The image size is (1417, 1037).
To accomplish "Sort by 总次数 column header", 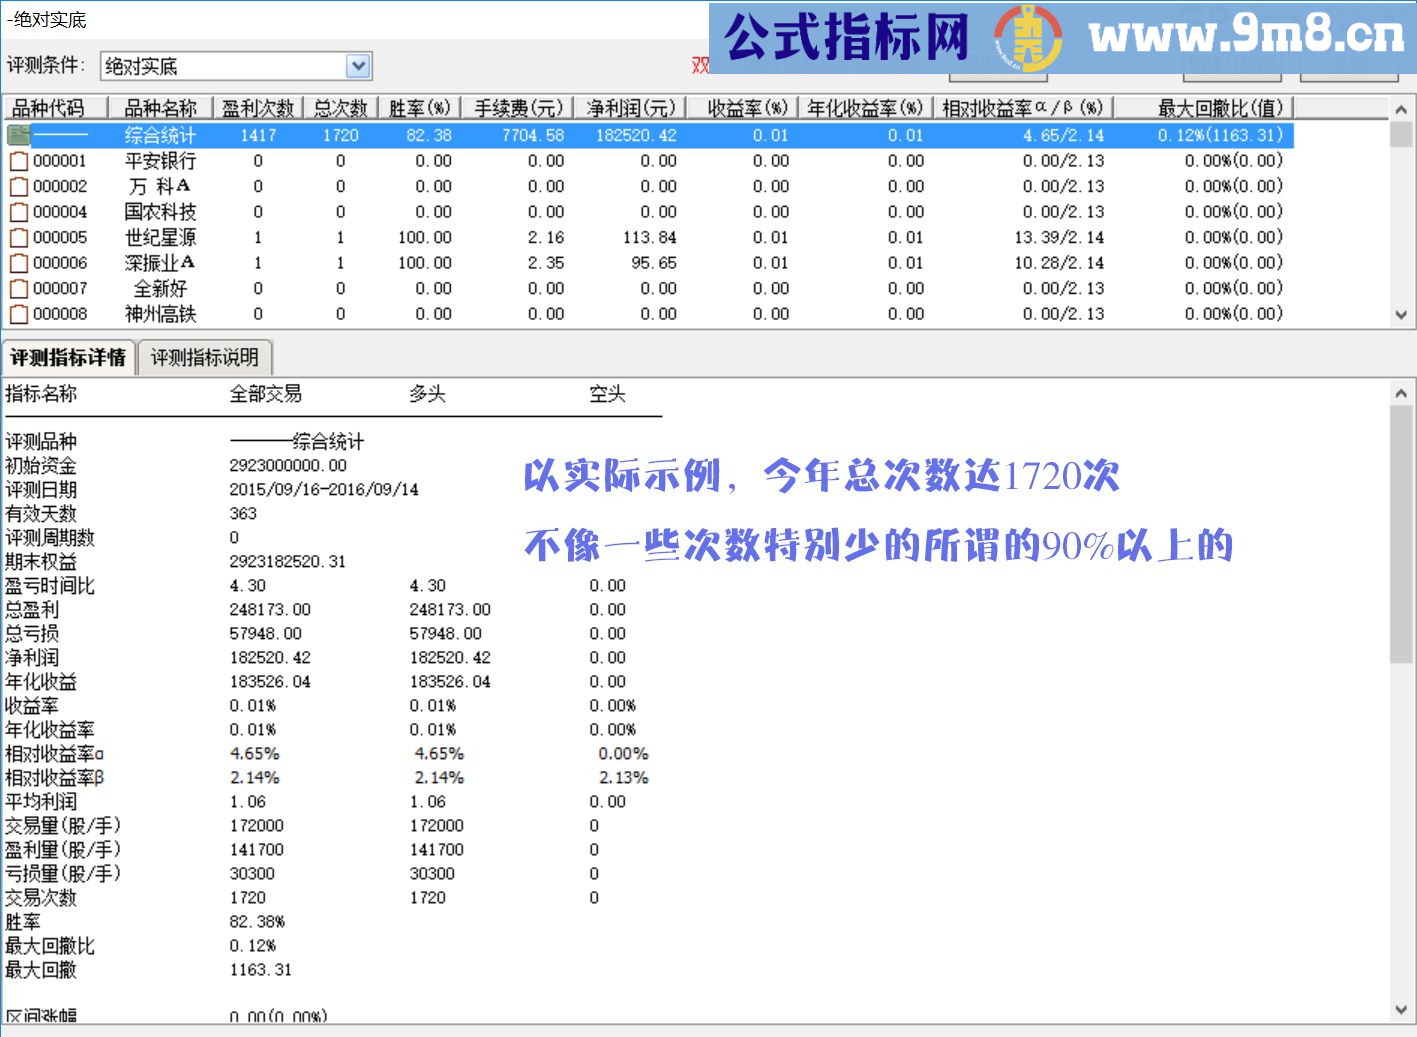I will point(340,108).
